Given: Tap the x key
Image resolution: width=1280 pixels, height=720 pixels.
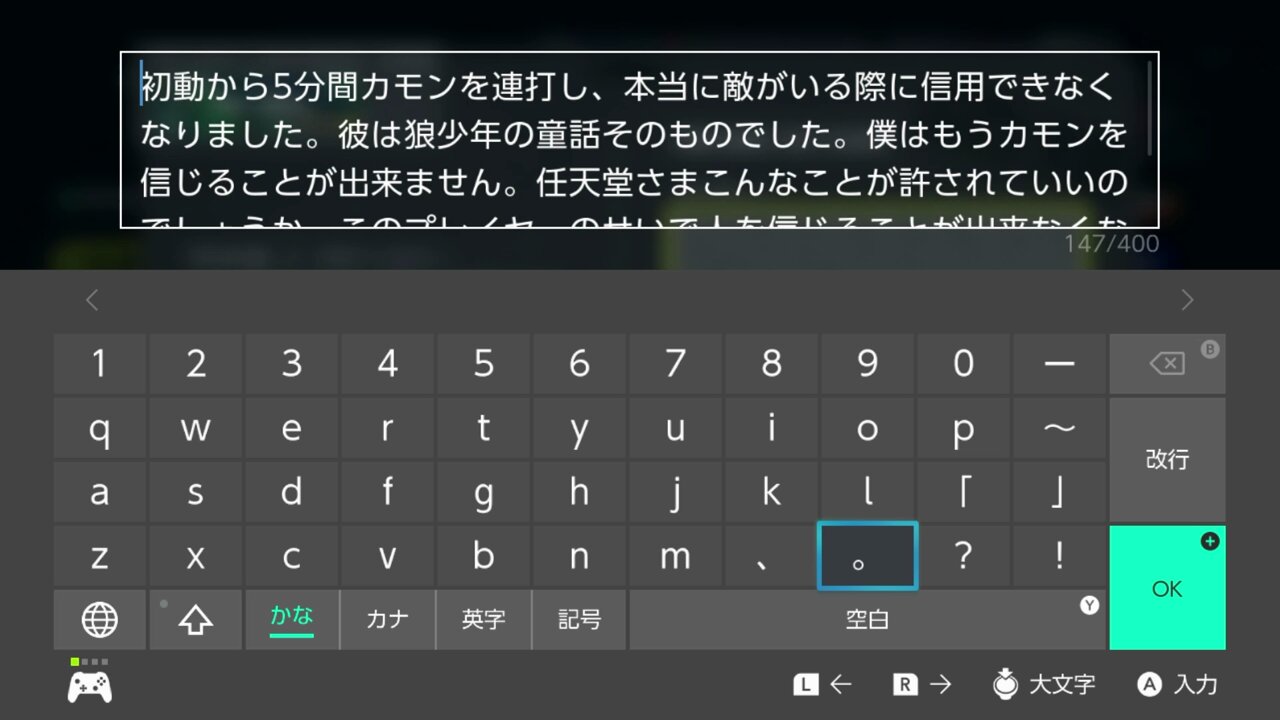Looking at the screenshot, I should click(196, 556).
